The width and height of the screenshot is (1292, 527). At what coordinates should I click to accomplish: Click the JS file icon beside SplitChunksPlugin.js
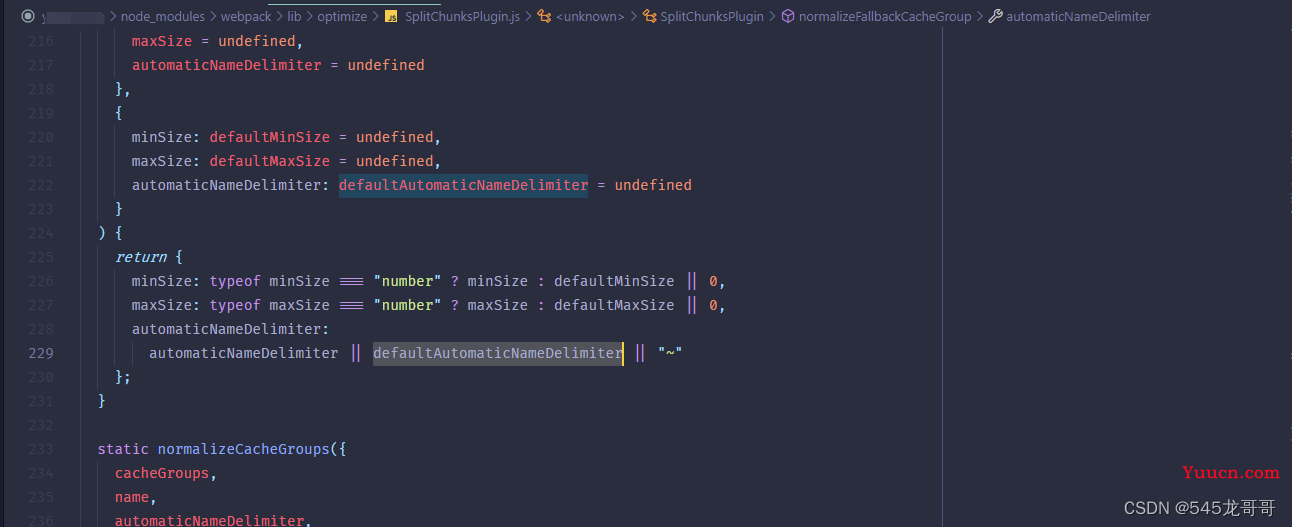click(391, 16)
